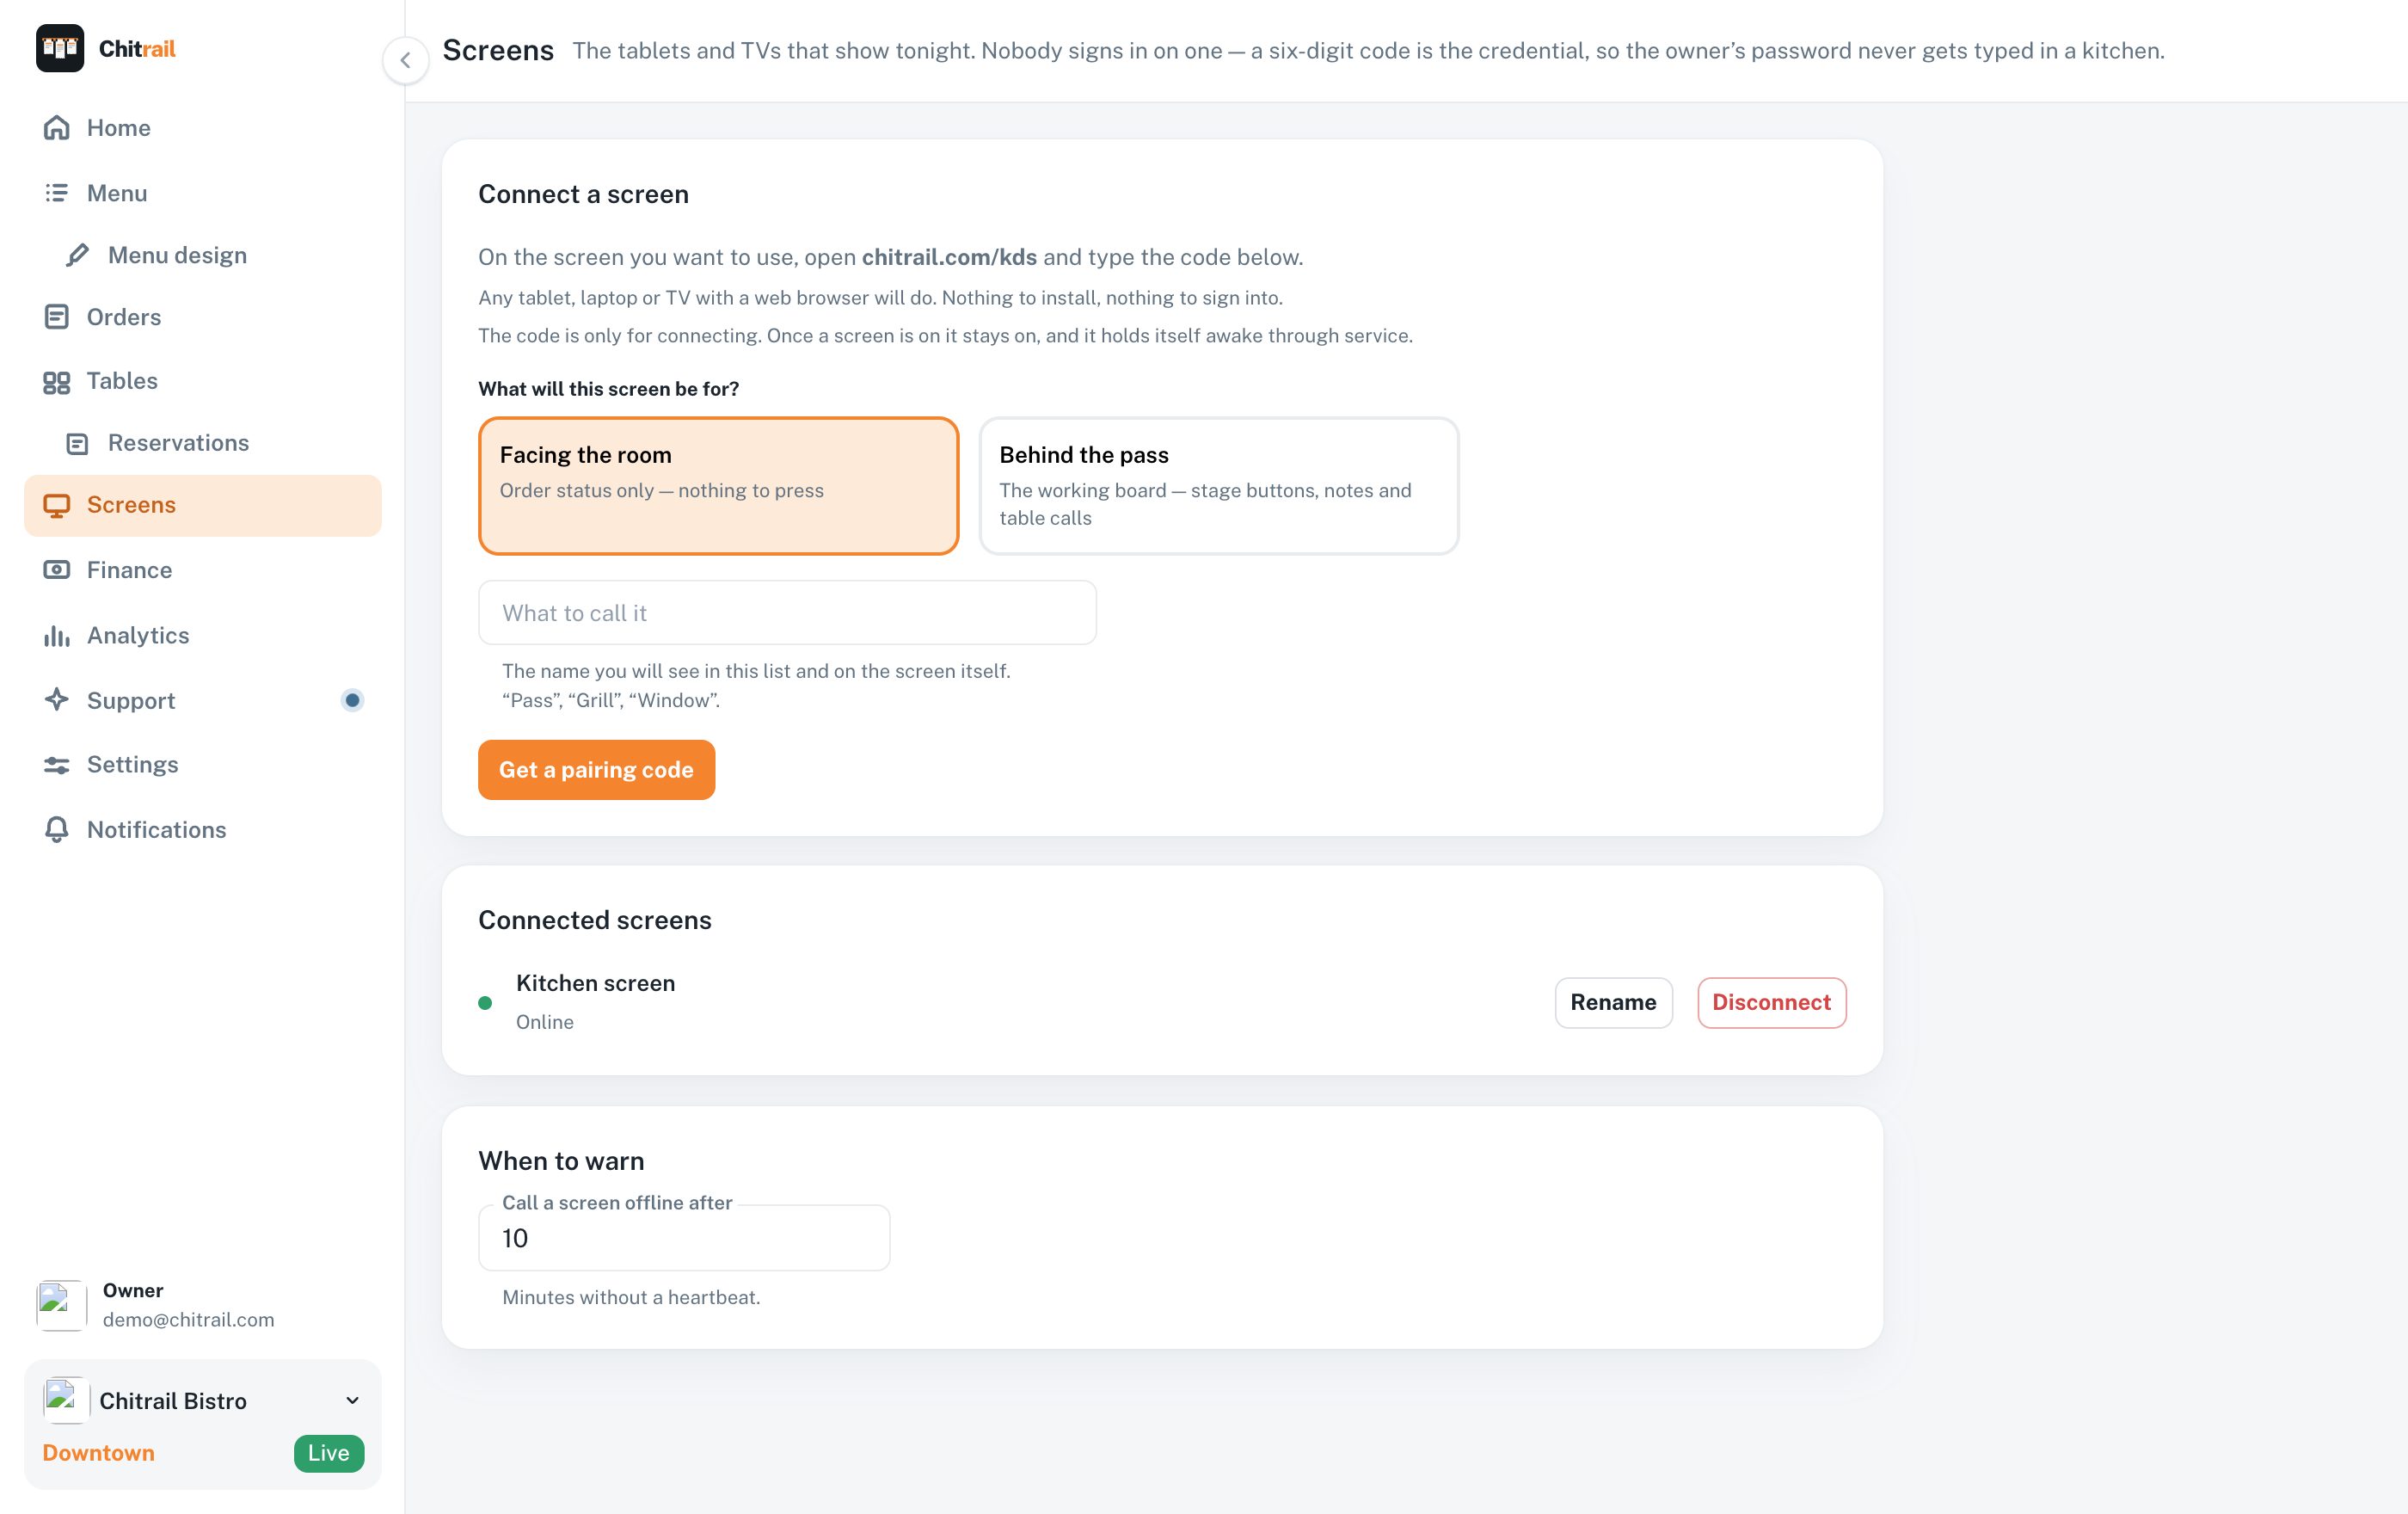Click the Tables grid icon
Viewport: 2408px width, 1514px height.
pos(57,381)
